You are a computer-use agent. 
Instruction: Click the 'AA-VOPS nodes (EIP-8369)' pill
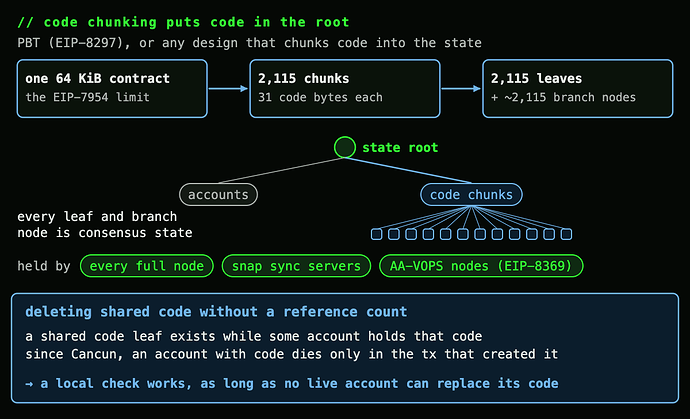click(x=481, y=266)
